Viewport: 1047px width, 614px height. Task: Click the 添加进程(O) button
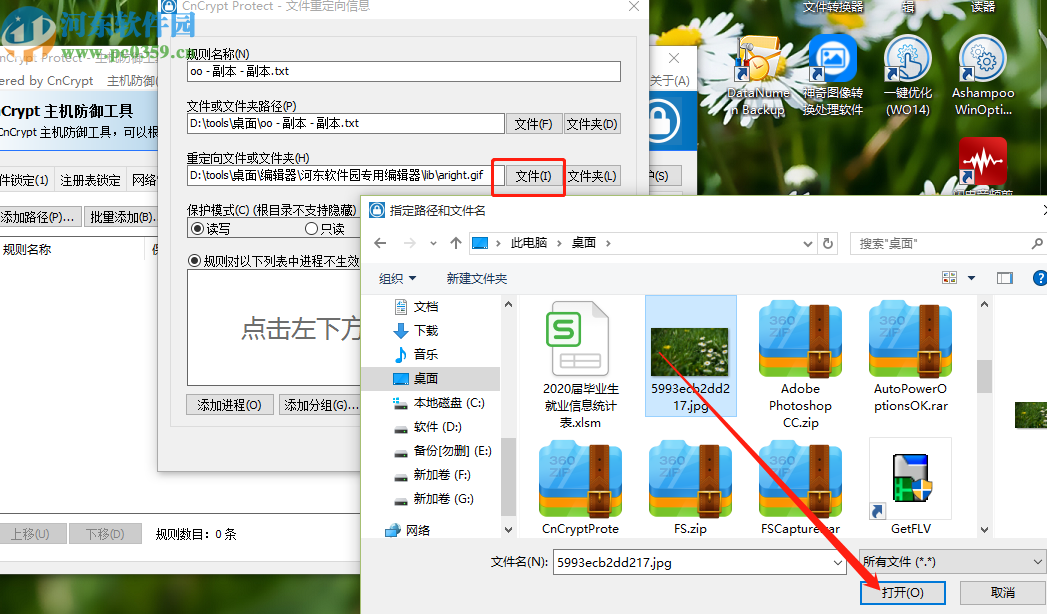229,405
